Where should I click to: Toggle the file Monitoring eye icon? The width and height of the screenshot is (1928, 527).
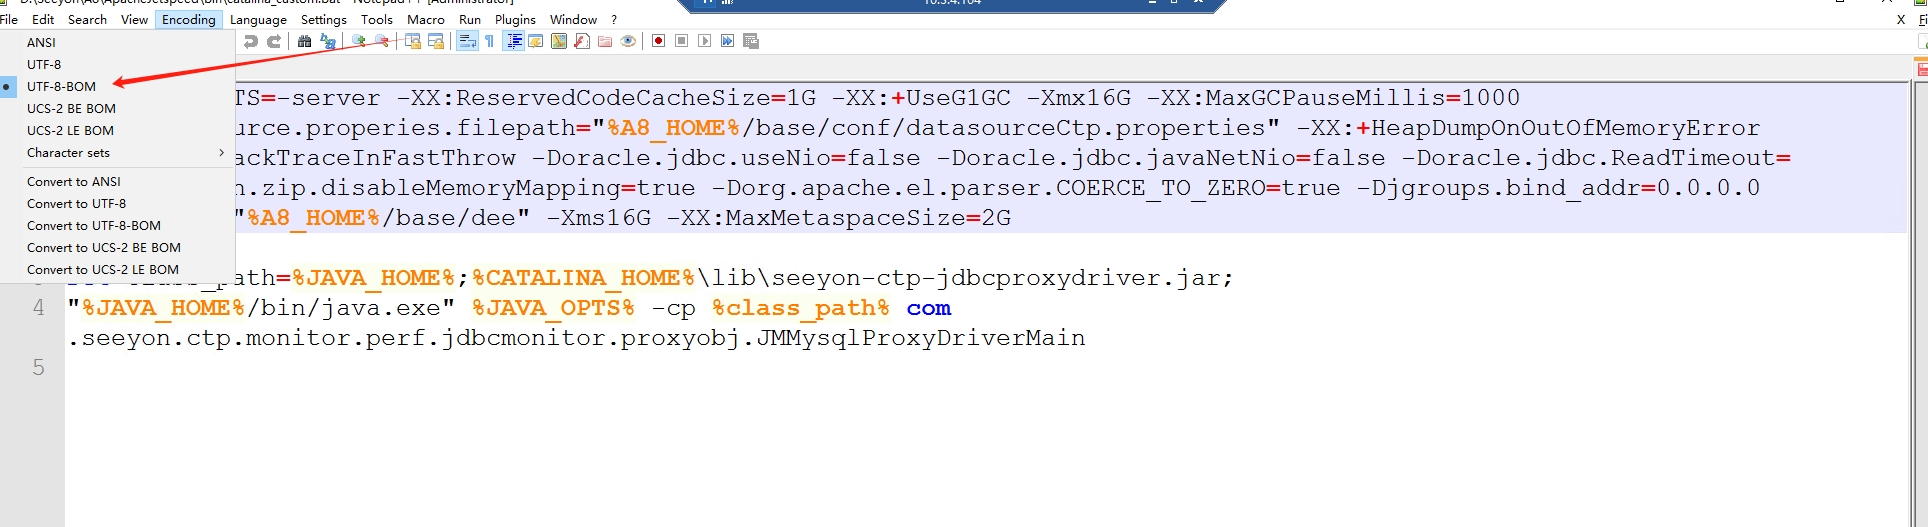[x=628, y=41]
